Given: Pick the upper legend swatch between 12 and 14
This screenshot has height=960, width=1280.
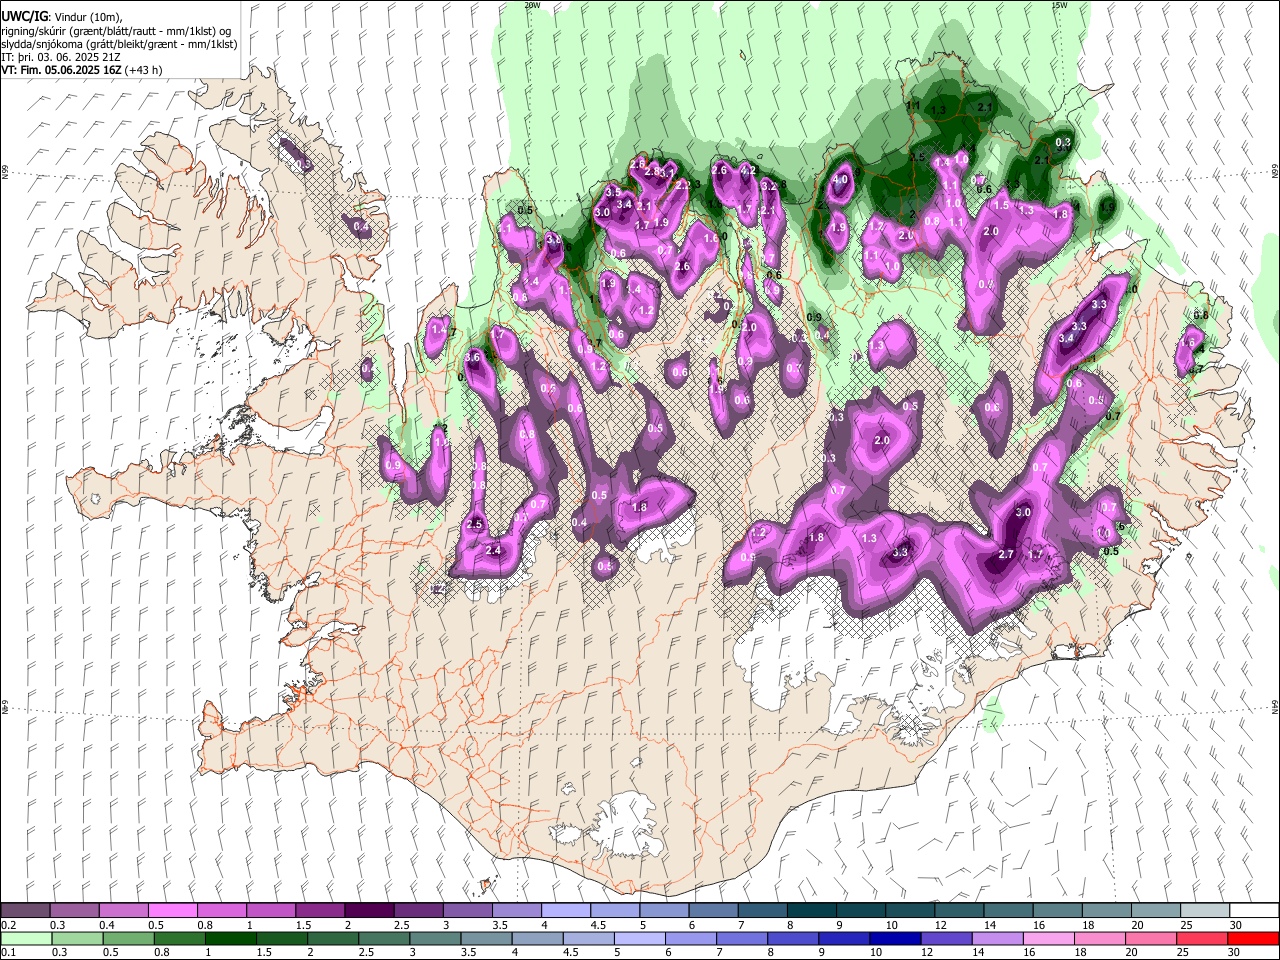Looking at the screenshot, I should coord(959,911).
